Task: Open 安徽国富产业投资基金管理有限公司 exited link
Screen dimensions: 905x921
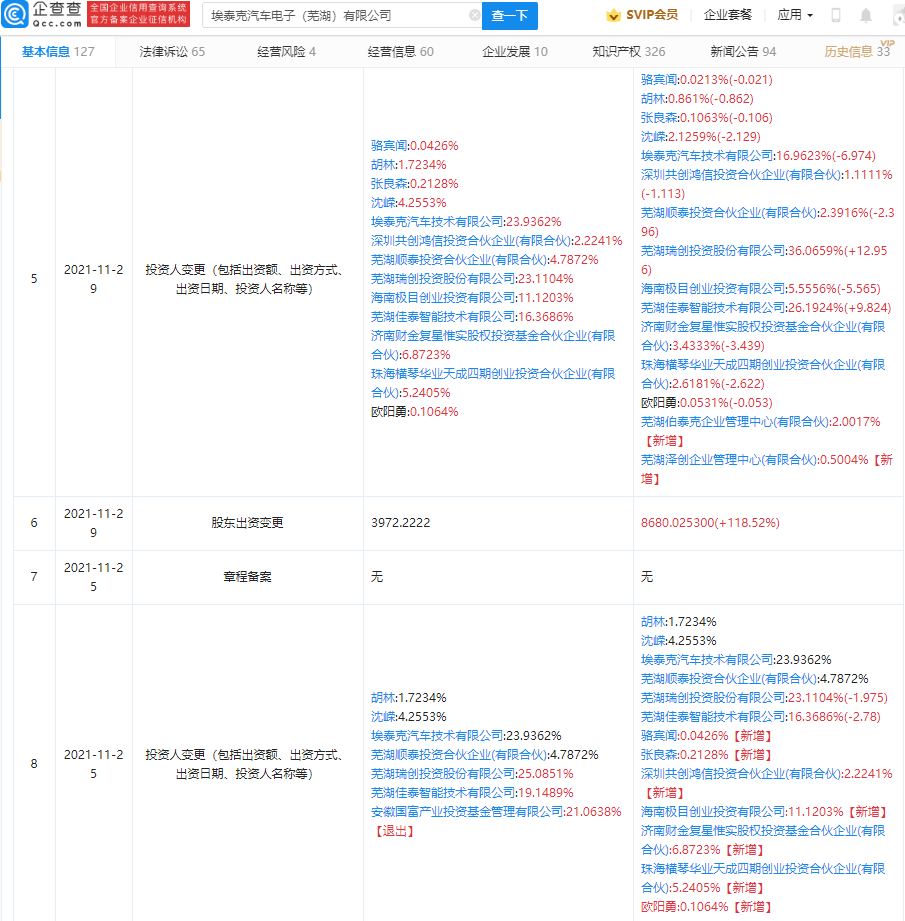Action: (467, 812)
